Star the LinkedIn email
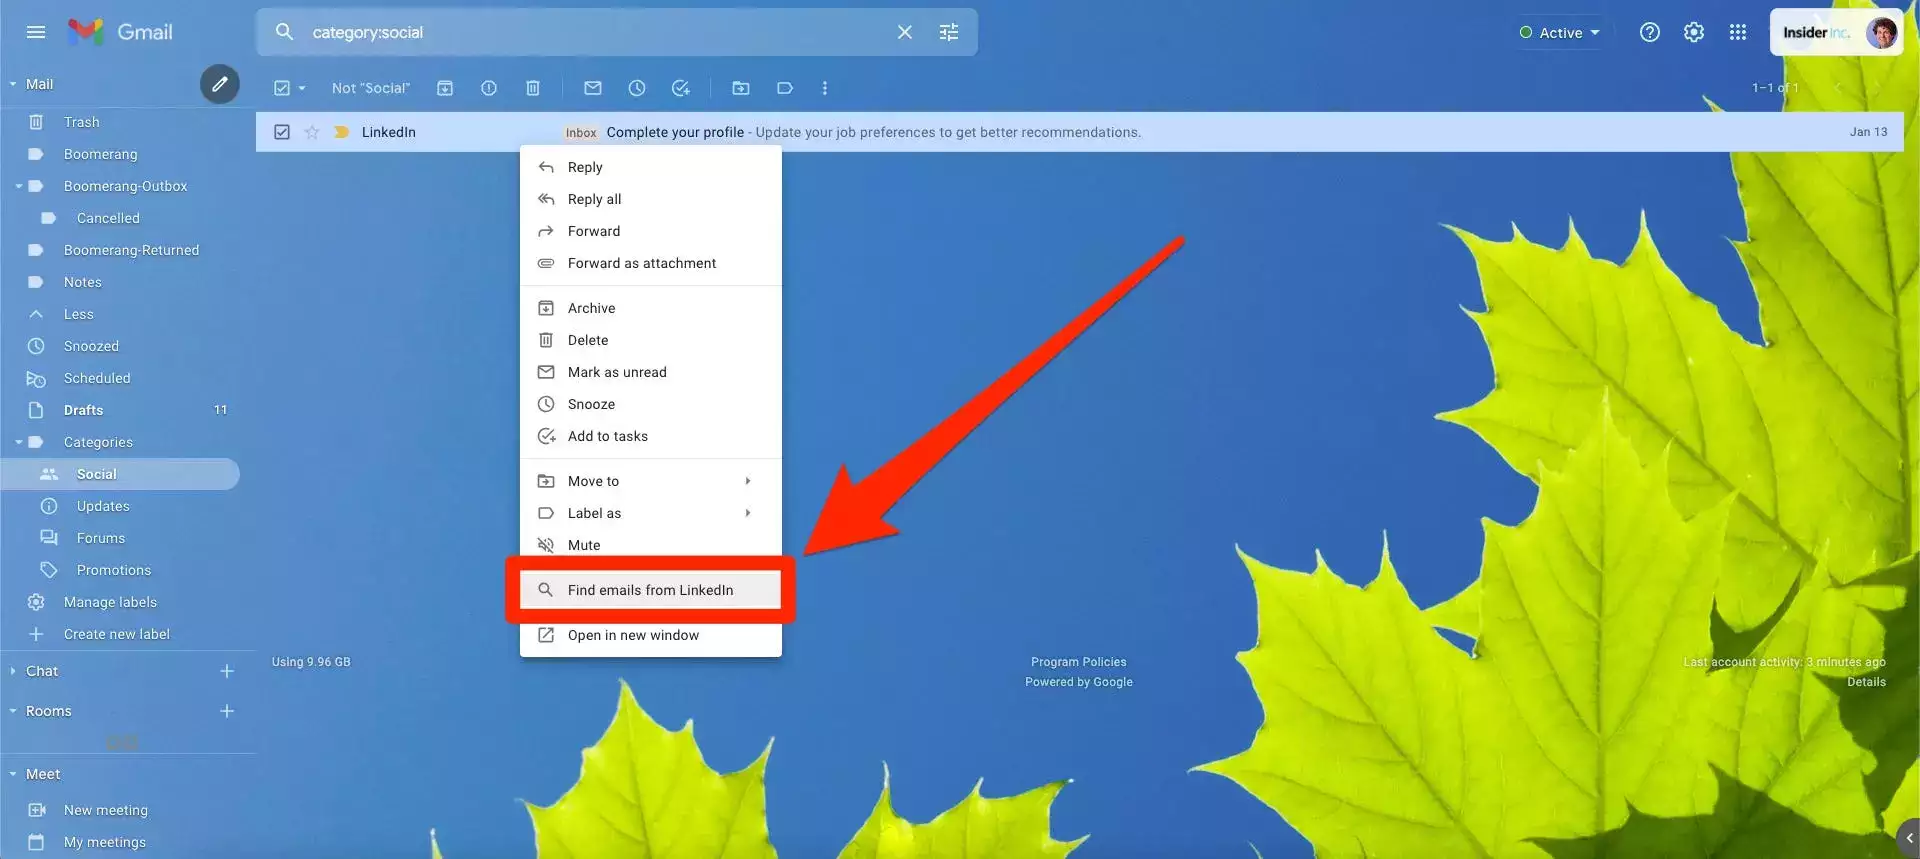Screen dimensions: 1920x859 (x=312, y=132)
